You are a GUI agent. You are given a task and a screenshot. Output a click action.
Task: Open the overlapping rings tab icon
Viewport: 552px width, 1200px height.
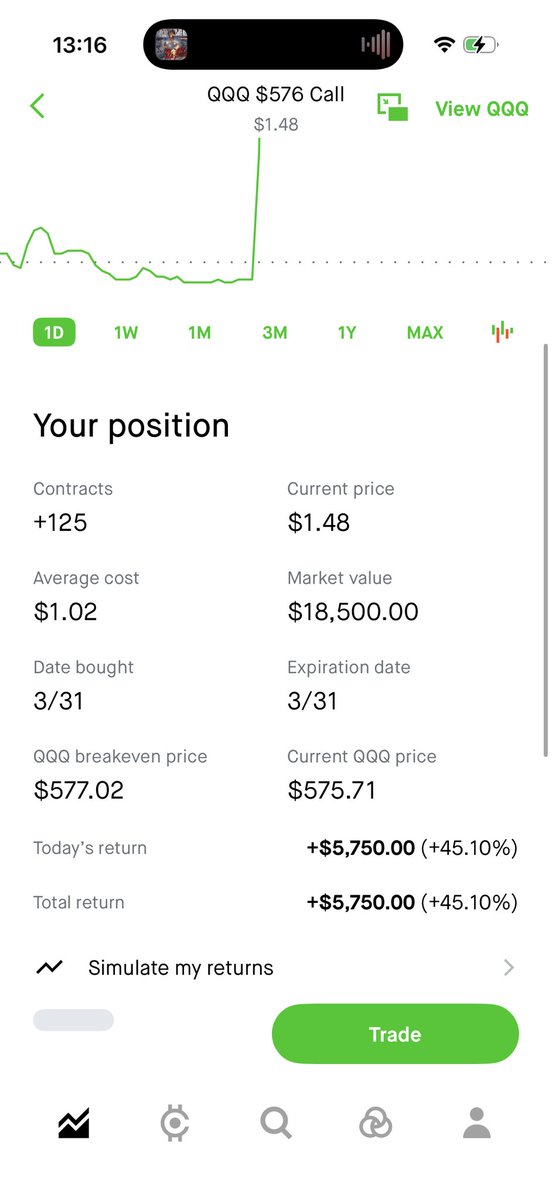click(376, 1124)
